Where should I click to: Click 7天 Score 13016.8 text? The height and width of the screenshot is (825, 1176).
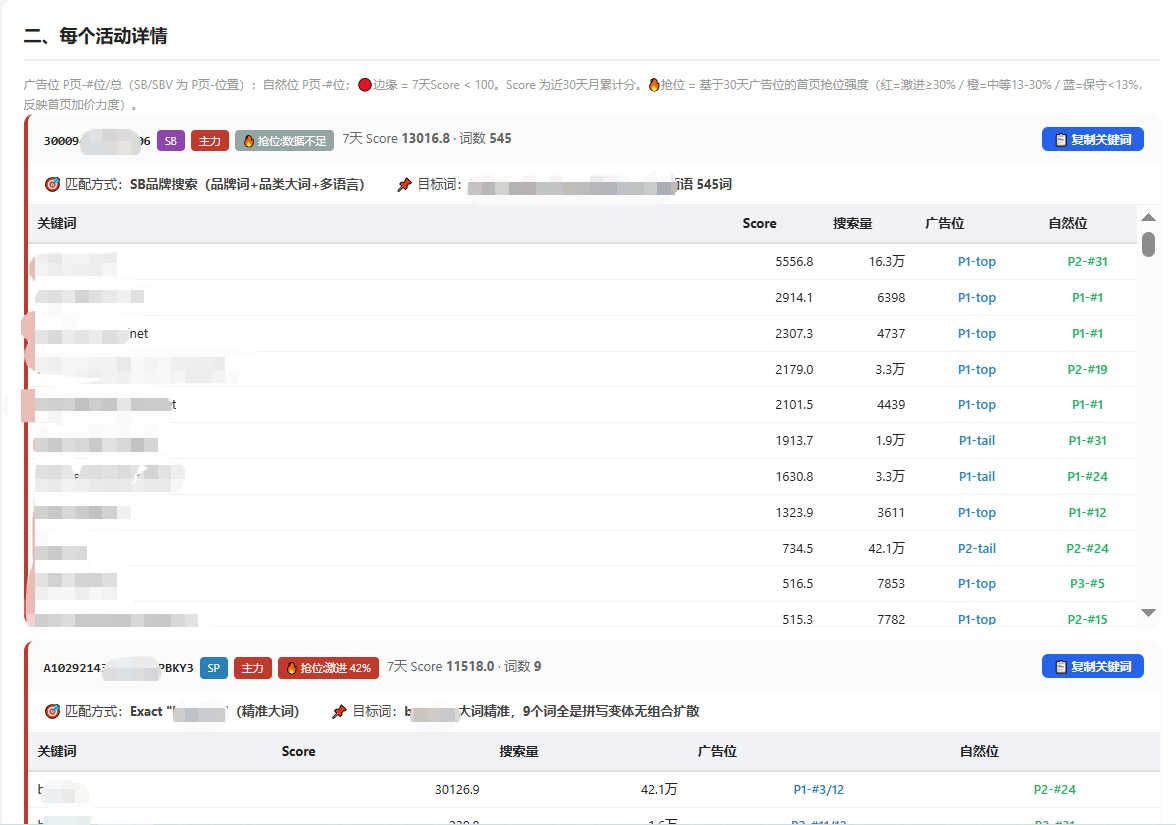click(396, 139)
